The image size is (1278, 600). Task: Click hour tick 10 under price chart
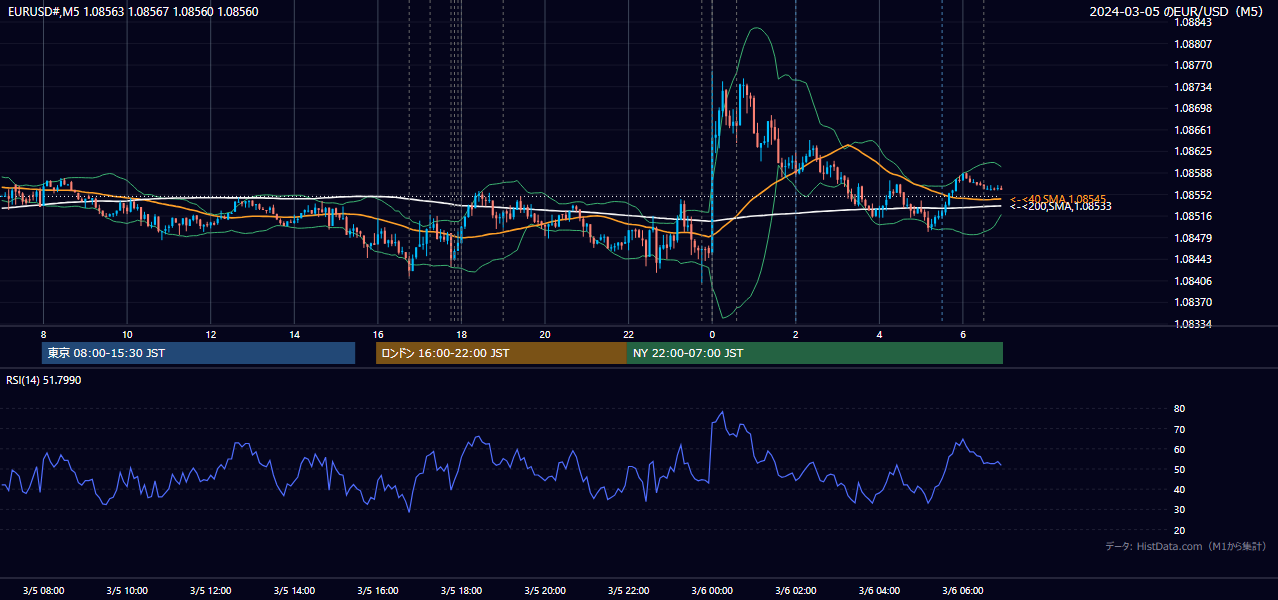127,334
